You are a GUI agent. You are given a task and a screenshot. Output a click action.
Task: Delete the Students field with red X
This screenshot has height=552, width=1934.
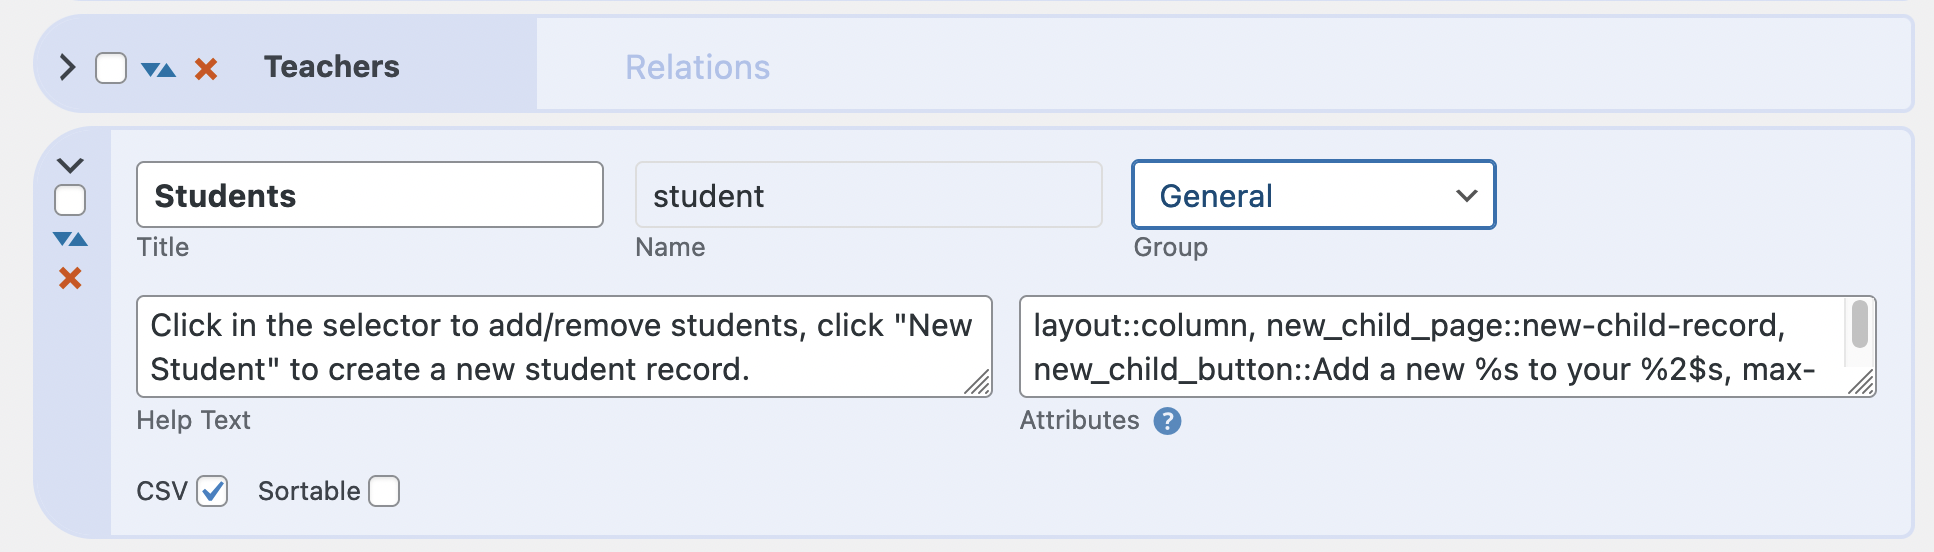70,278
